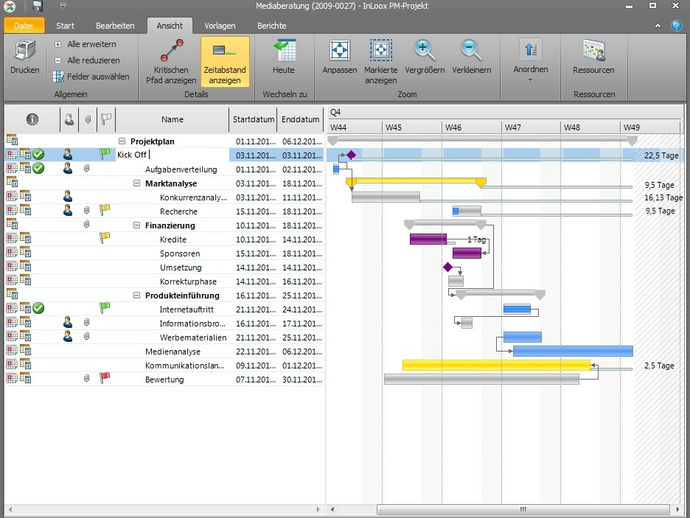Click green checkmark on Kick Off row
690x518 pixels.
(x=39, y=154)
